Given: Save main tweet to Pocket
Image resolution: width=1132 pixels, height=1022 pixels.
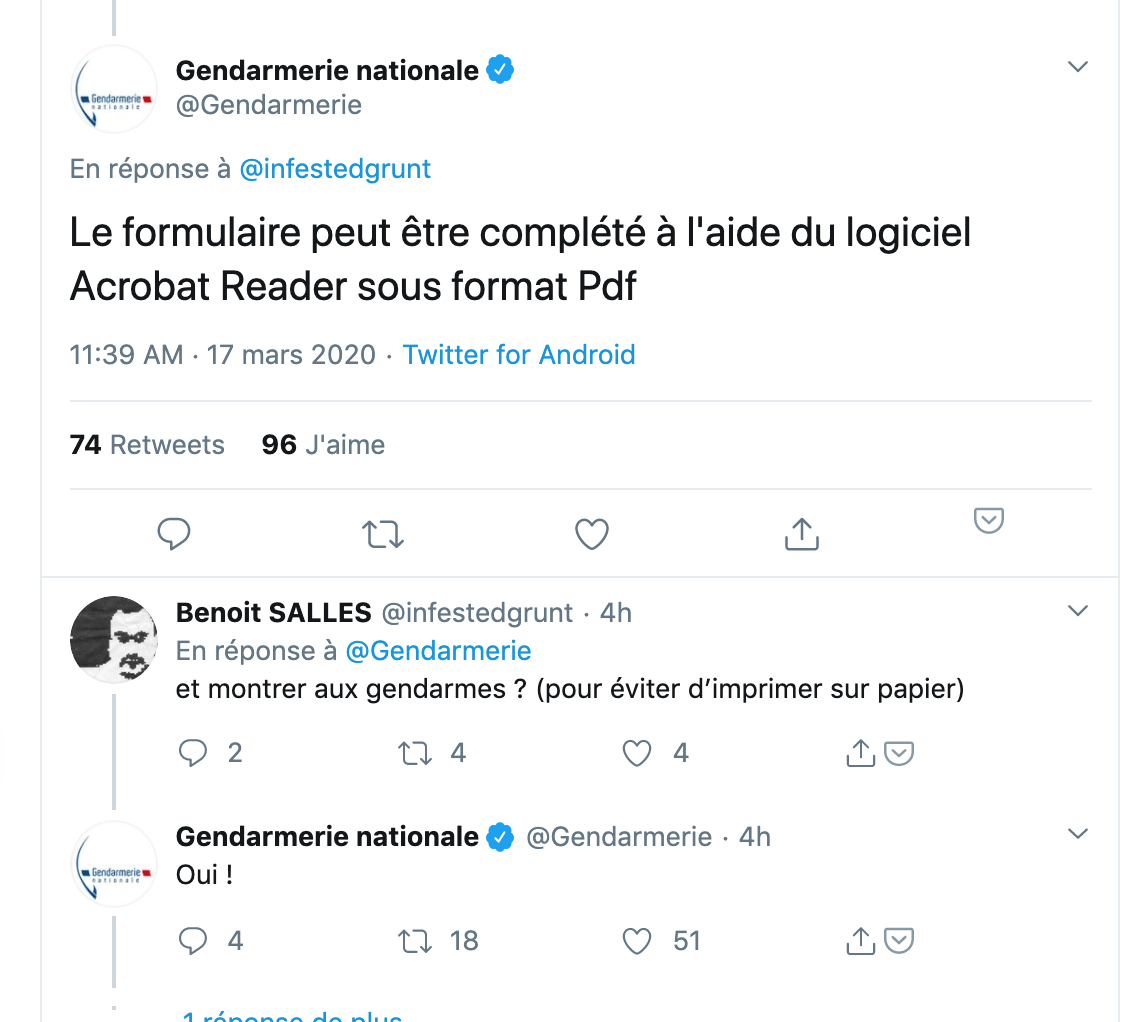Looking at the screenshot, I should (x=988, y=520).
